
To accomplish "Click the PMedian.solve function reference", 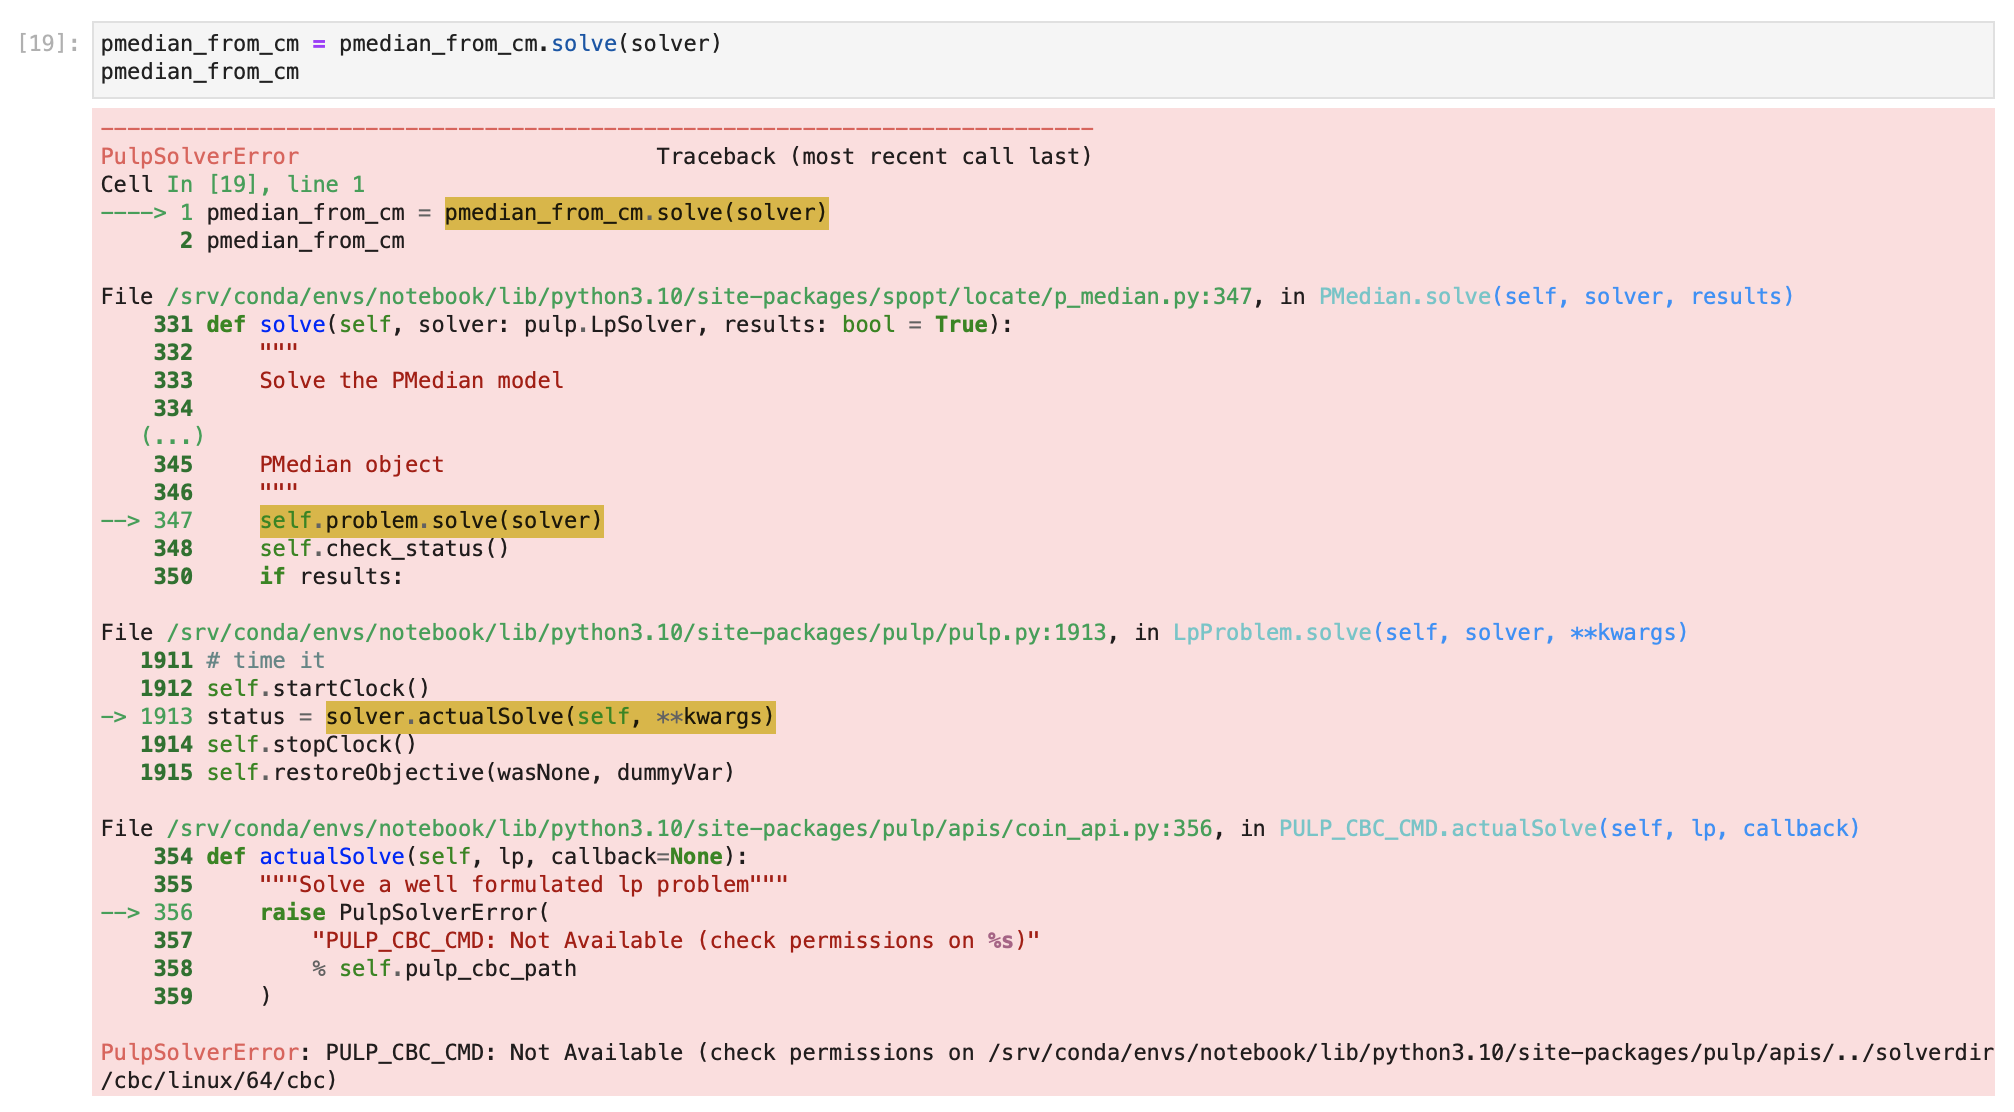I will point(1405,296).
